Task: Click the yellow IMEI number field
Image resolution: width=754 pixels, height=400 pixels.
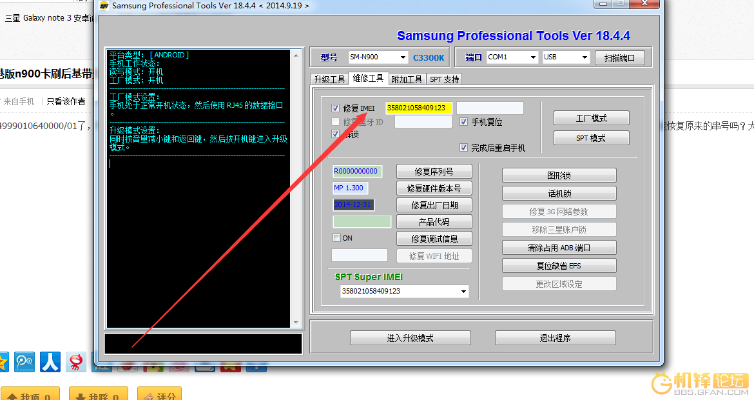Action: tap(419, 108)
